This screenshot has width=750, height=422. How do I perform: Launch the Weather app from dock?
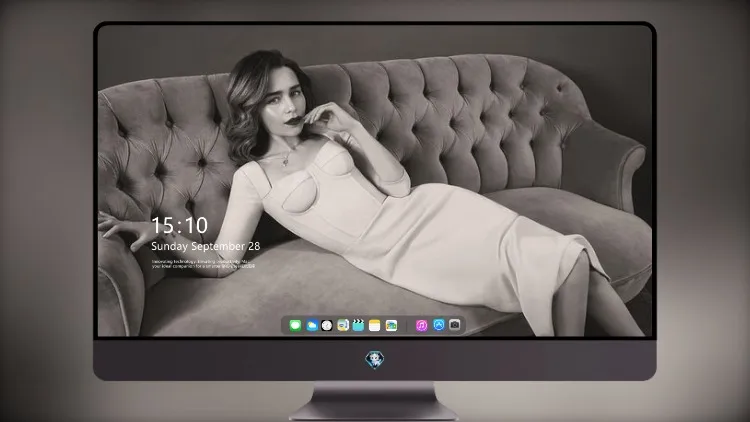click(312, 325)
